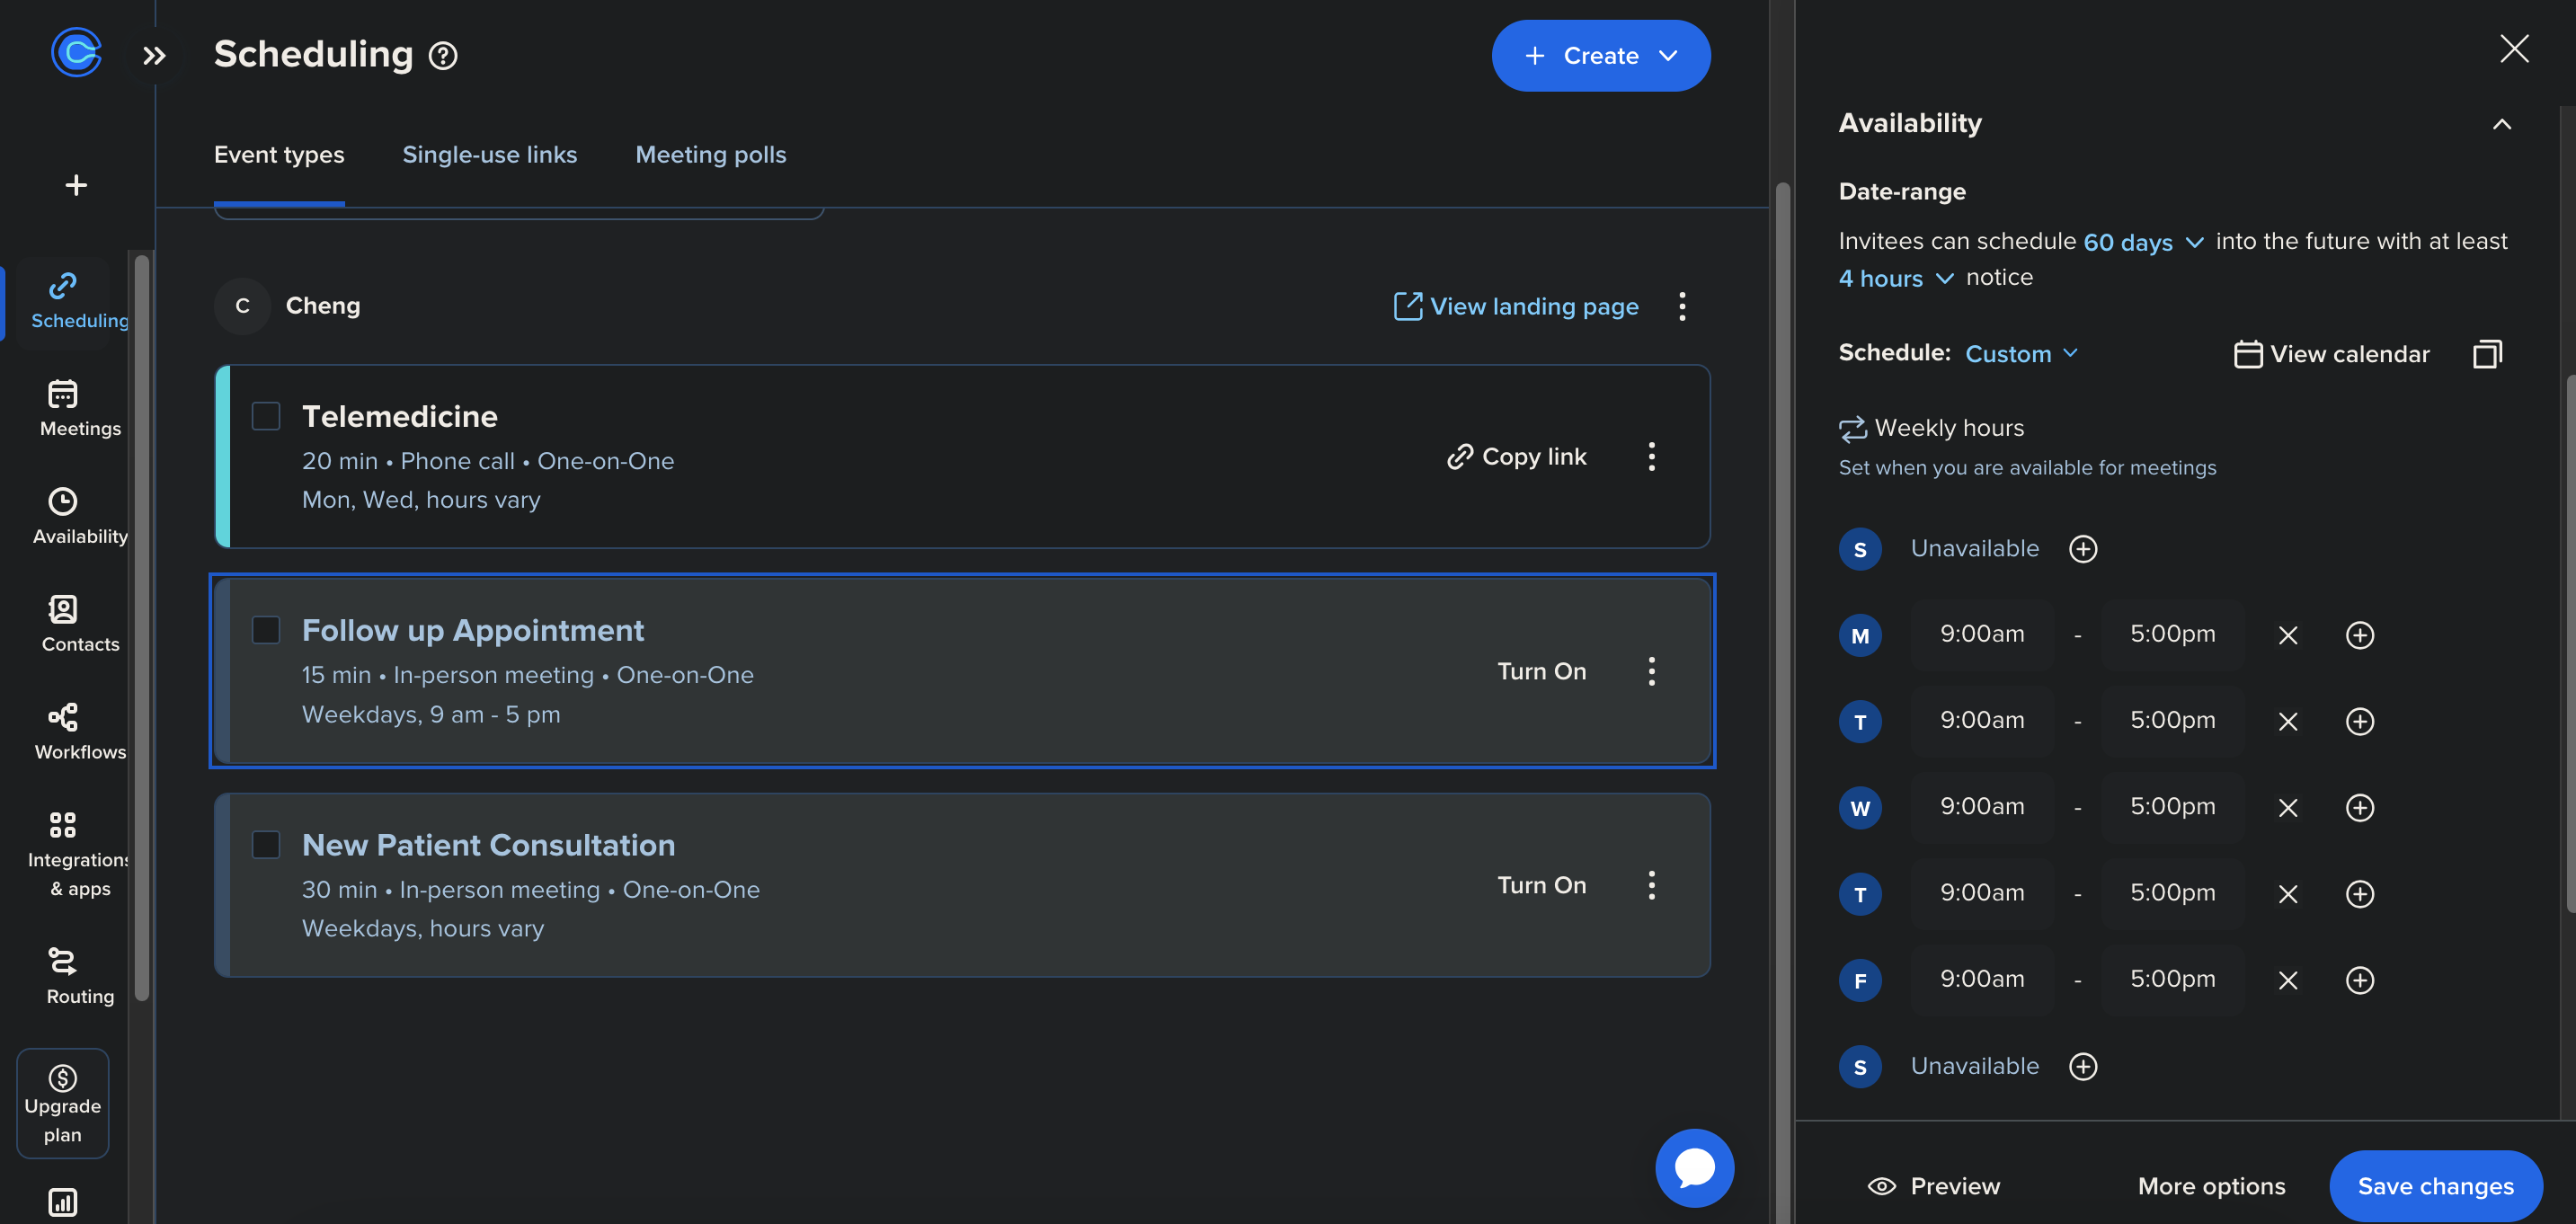
Task: Expand the sidebar with double-chevron icon
Action: 153,56
